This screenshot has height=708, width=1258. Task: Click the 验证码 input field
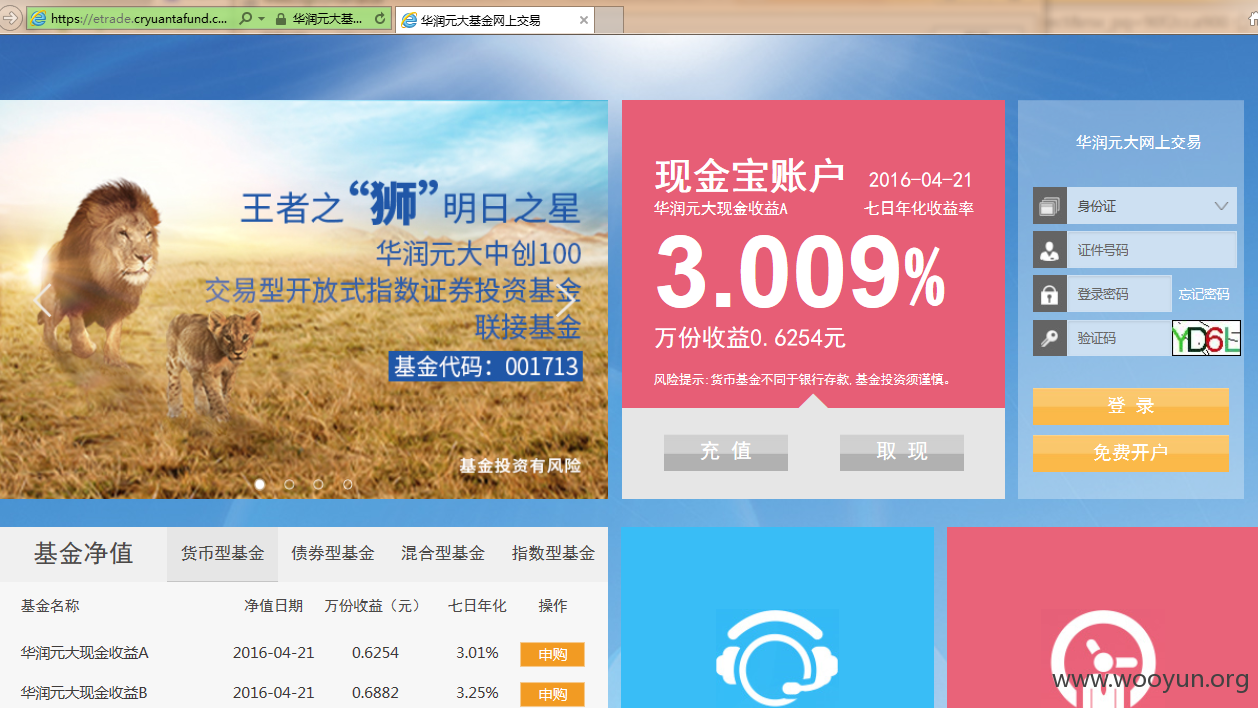(1118, 338)
